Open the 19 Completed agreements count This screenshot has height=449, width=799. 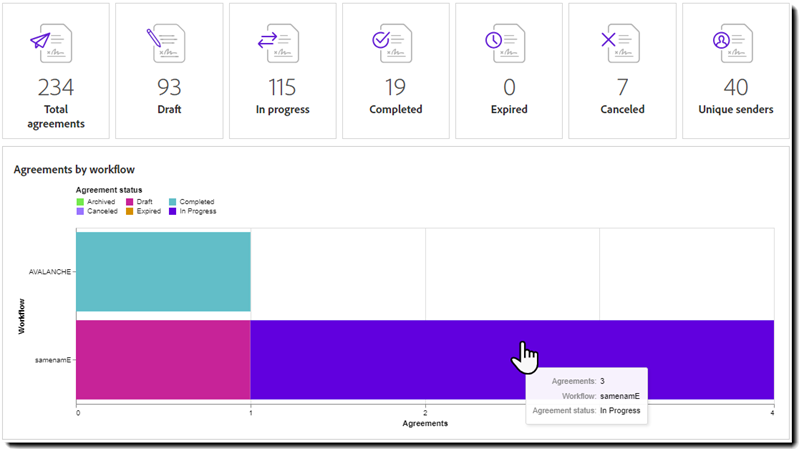tap(395, 88)
